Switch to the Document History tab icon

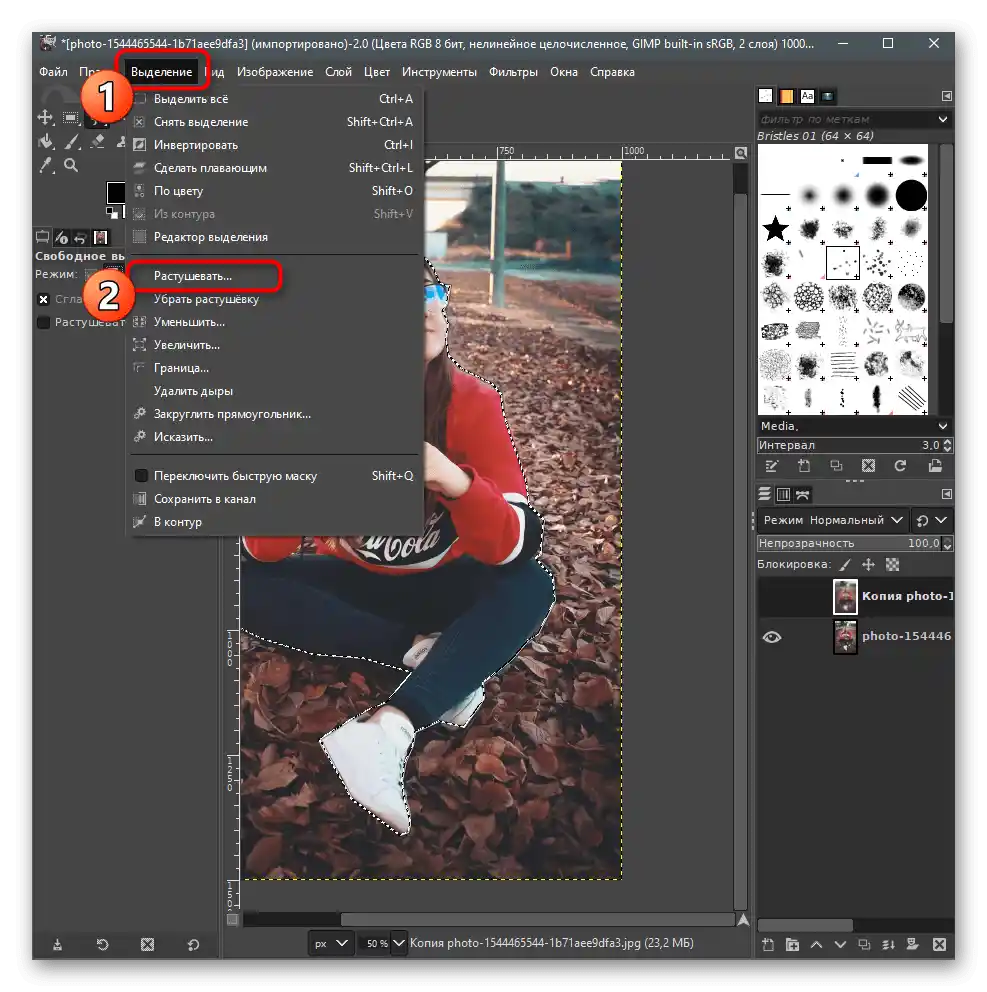coord(828,96)
